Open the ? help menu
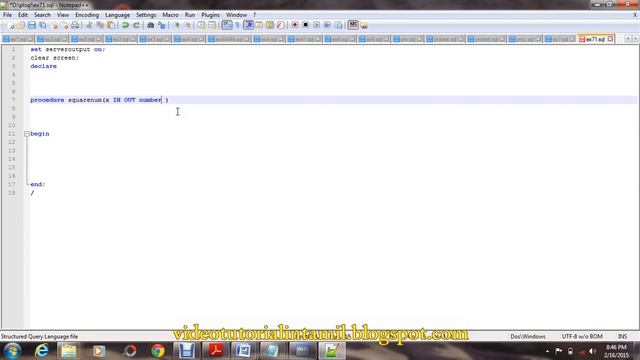640x360 pixels. point(254,15)
